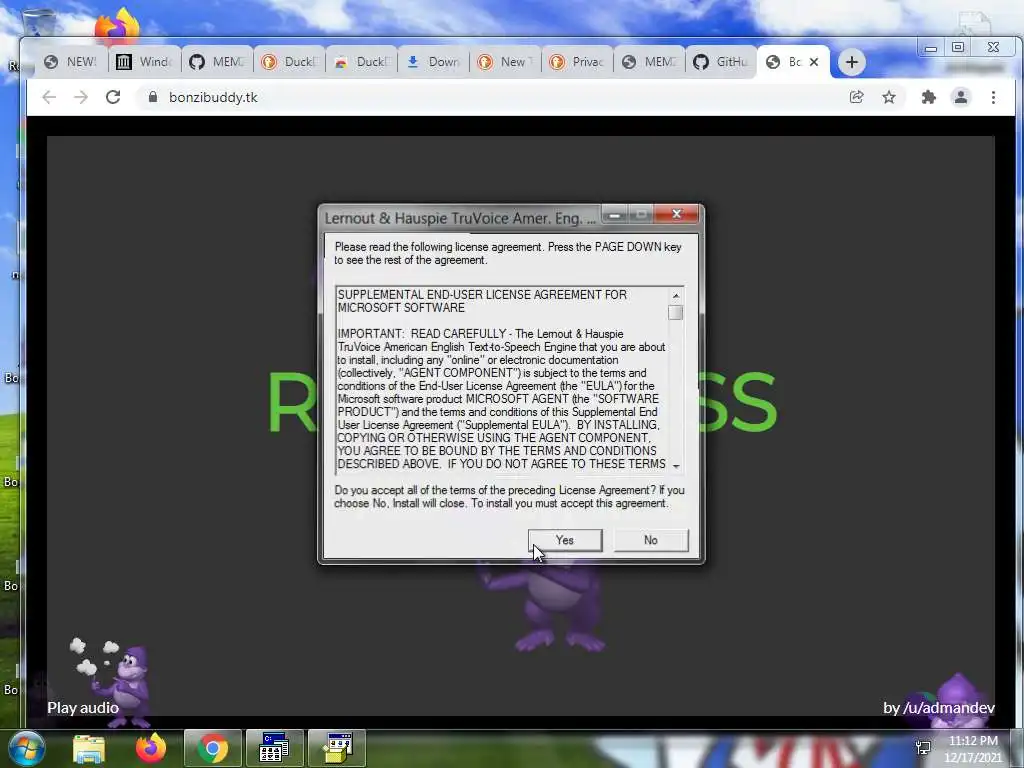The width and height of the screenshot is (1024, 768).
Task: Switch to the NEW! tab
Action: click(70, 62)
